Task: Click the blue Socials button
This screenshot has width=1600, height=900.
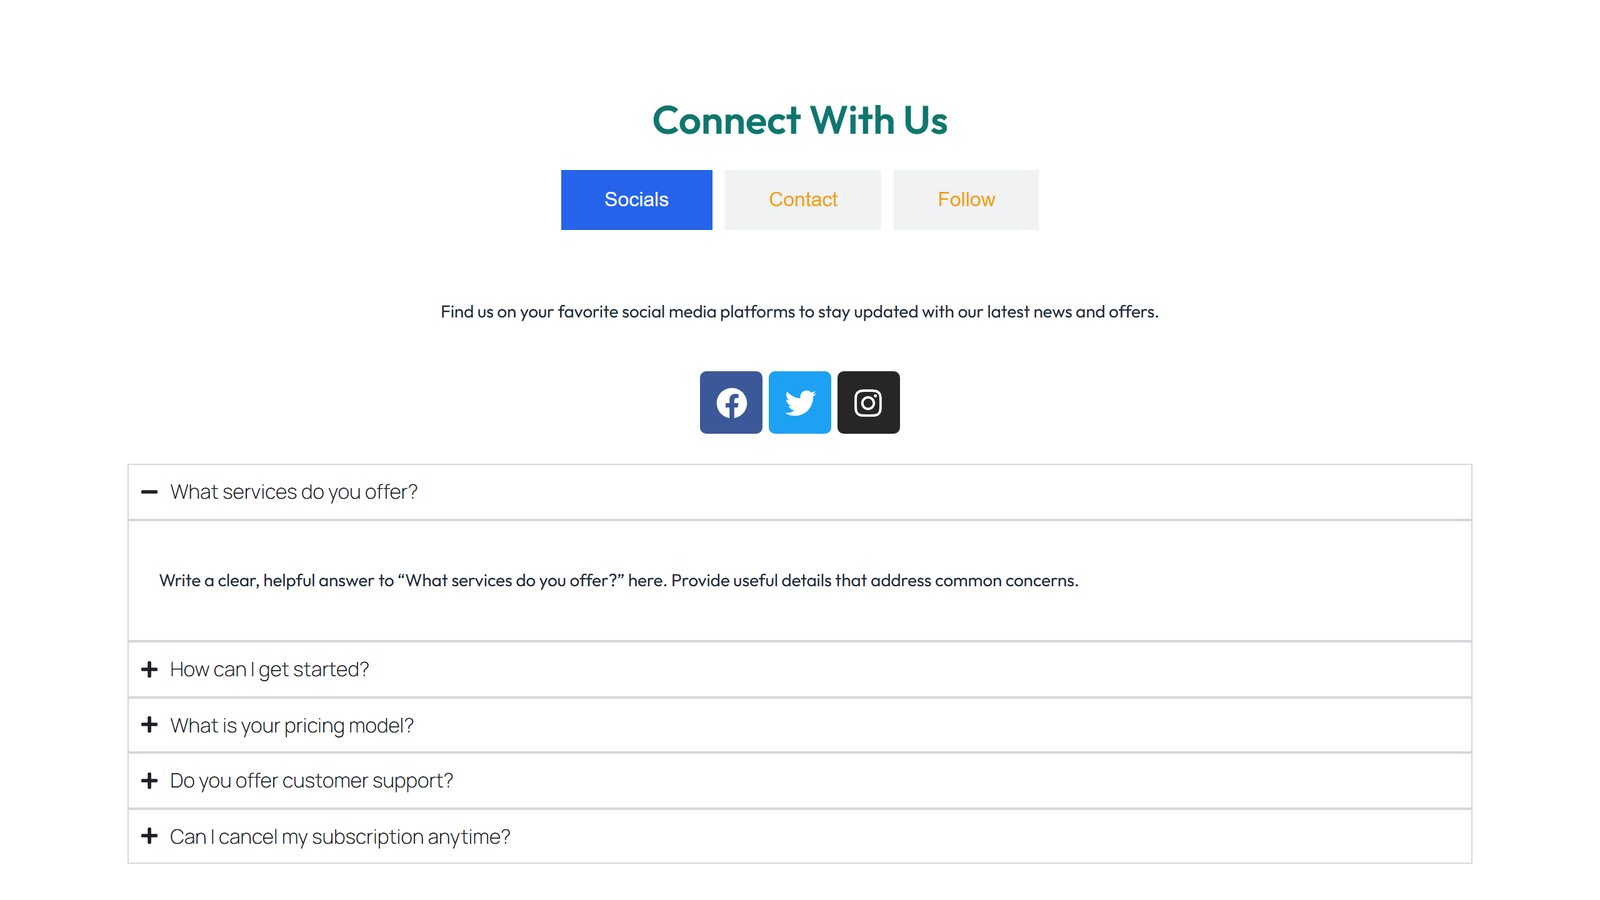Action: click(636, 199)
